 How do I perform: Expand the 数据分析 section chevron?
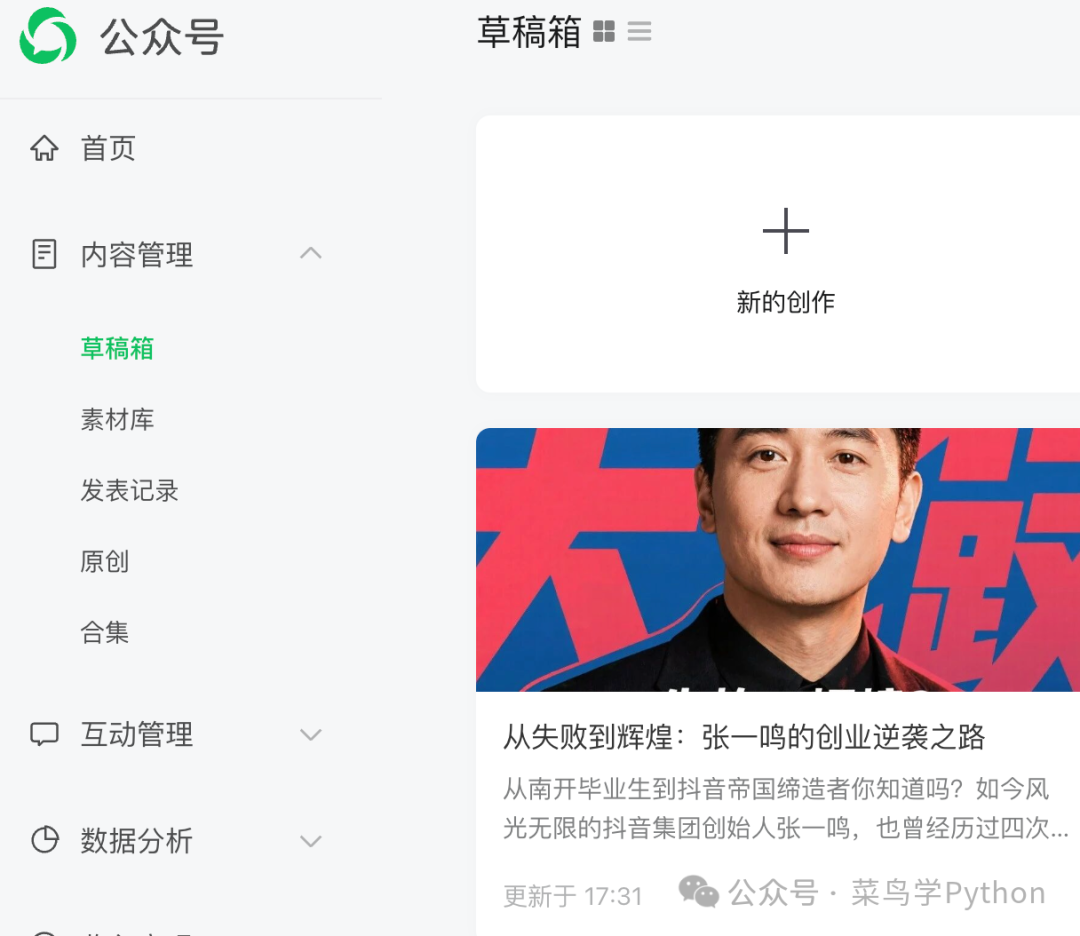(x=311, y=841)
